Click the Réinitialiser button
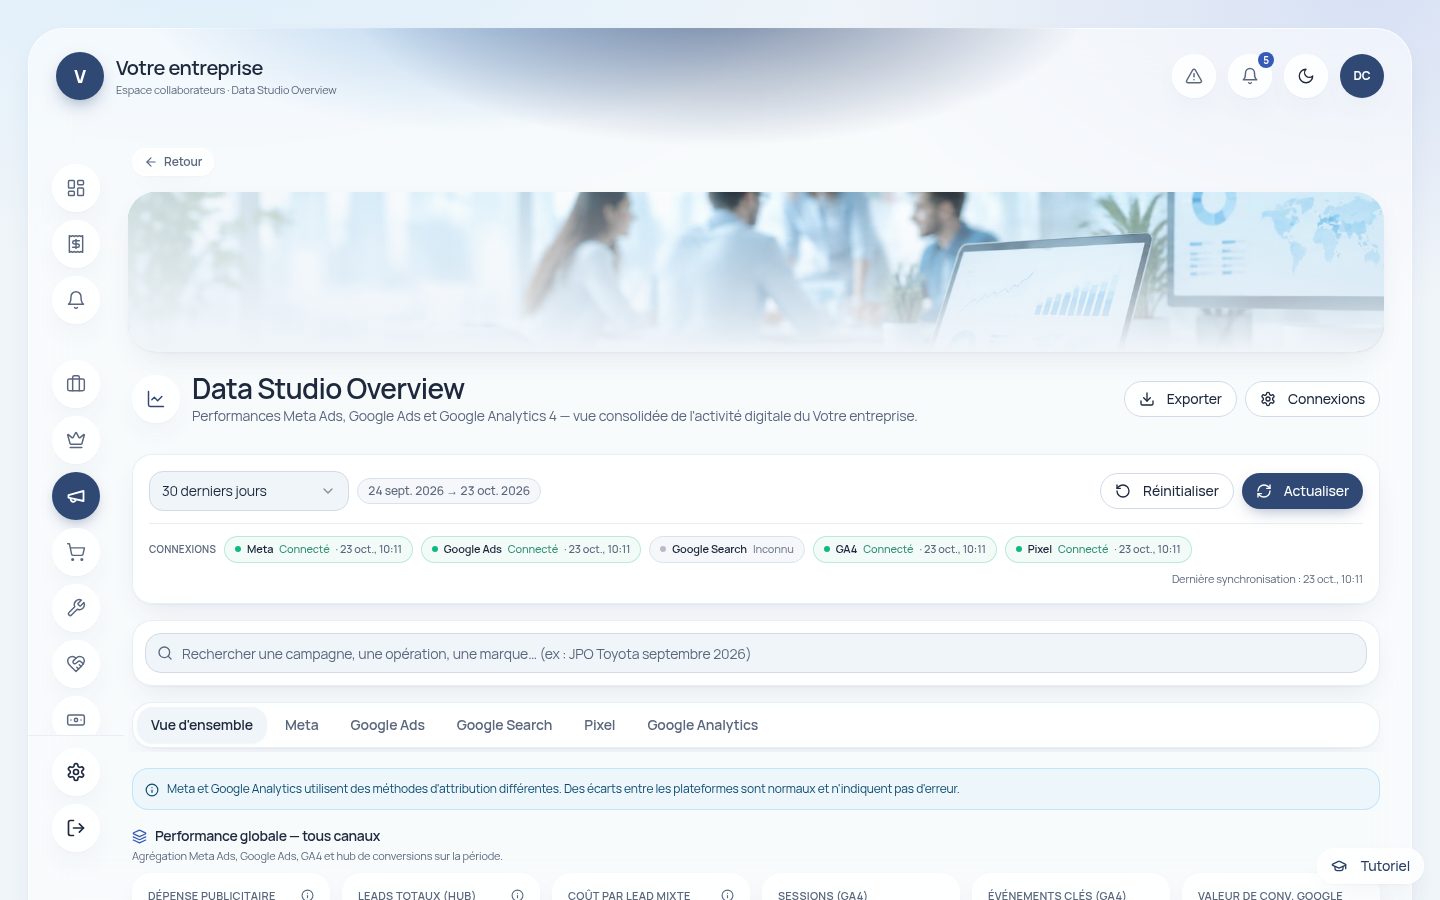Image resolution: width=1440 pixels, height=900 pixels. (1167, 491)
